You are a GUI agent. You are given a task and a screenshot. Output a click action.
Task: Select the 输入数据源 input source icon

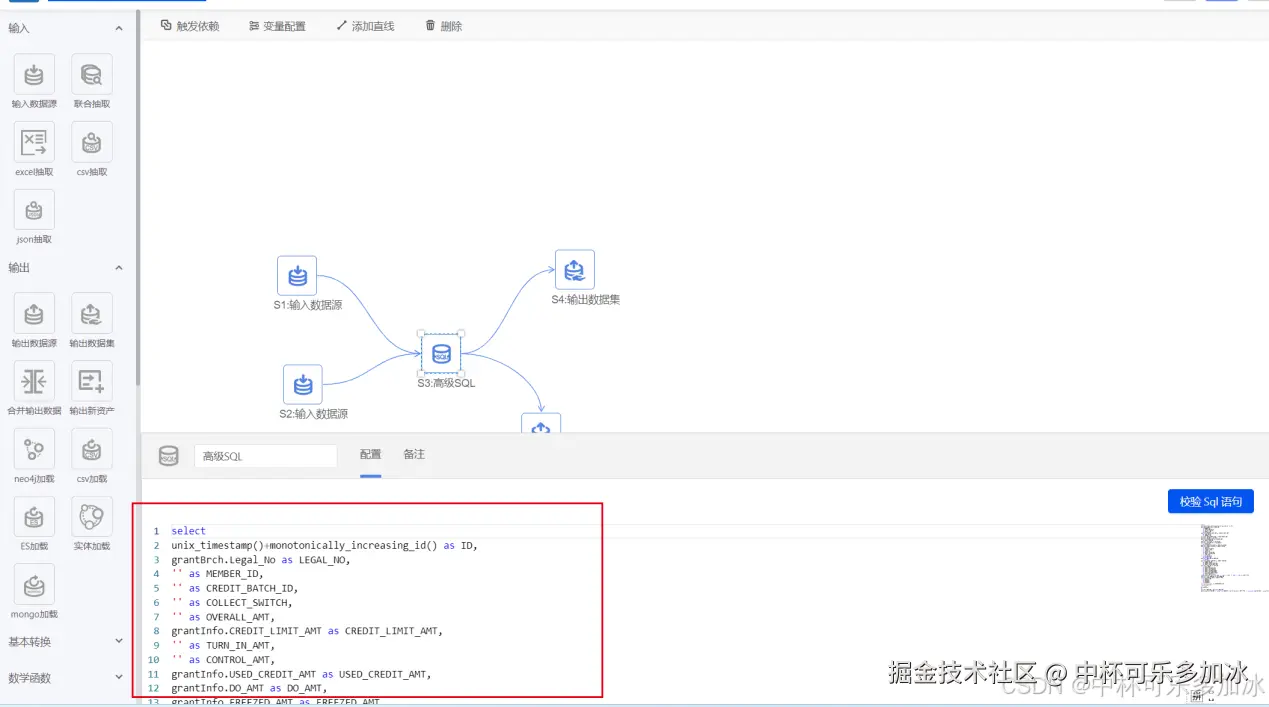pyautogui.click(x=33, y=73)
